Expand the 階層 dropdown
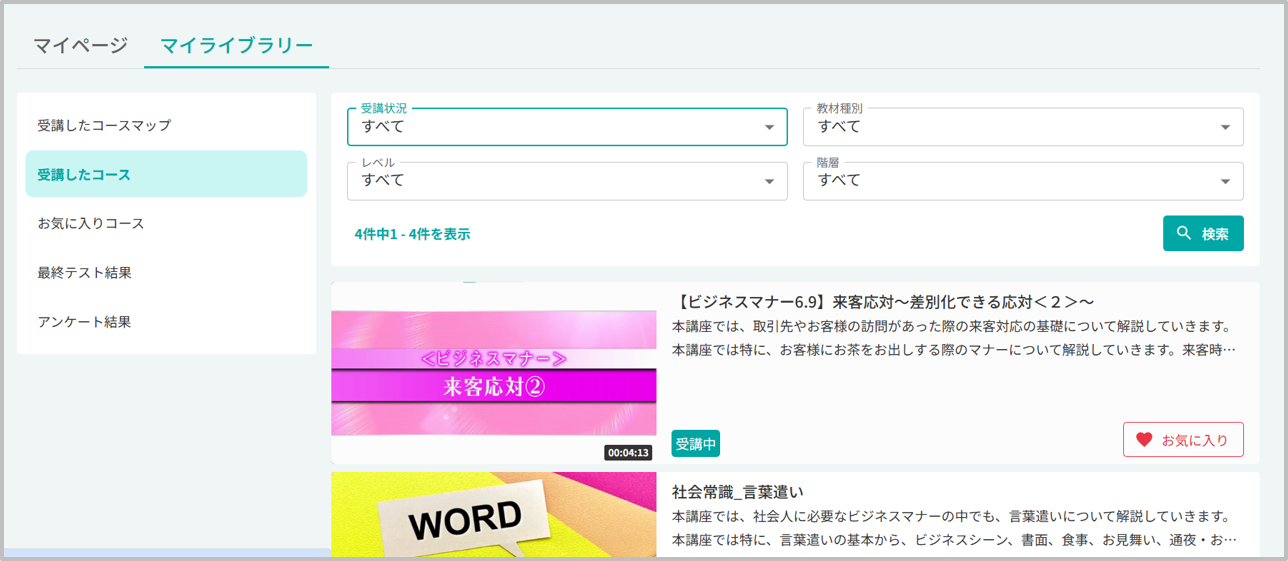This screenshot has width=1288, height=561. coord(1023,181)
